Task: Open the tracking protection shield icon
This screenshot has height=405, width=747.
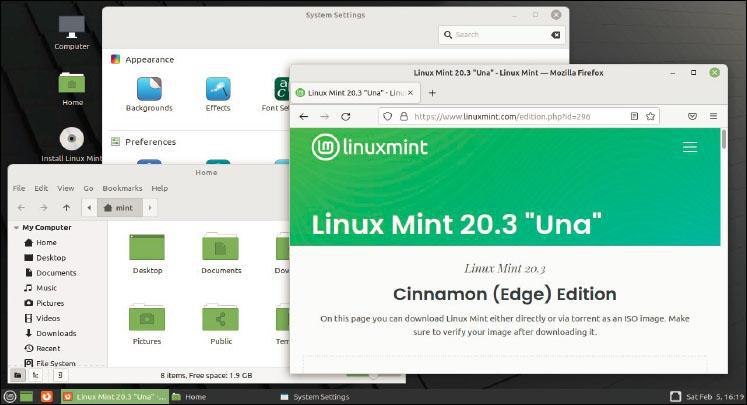Action: click(388, 116)
